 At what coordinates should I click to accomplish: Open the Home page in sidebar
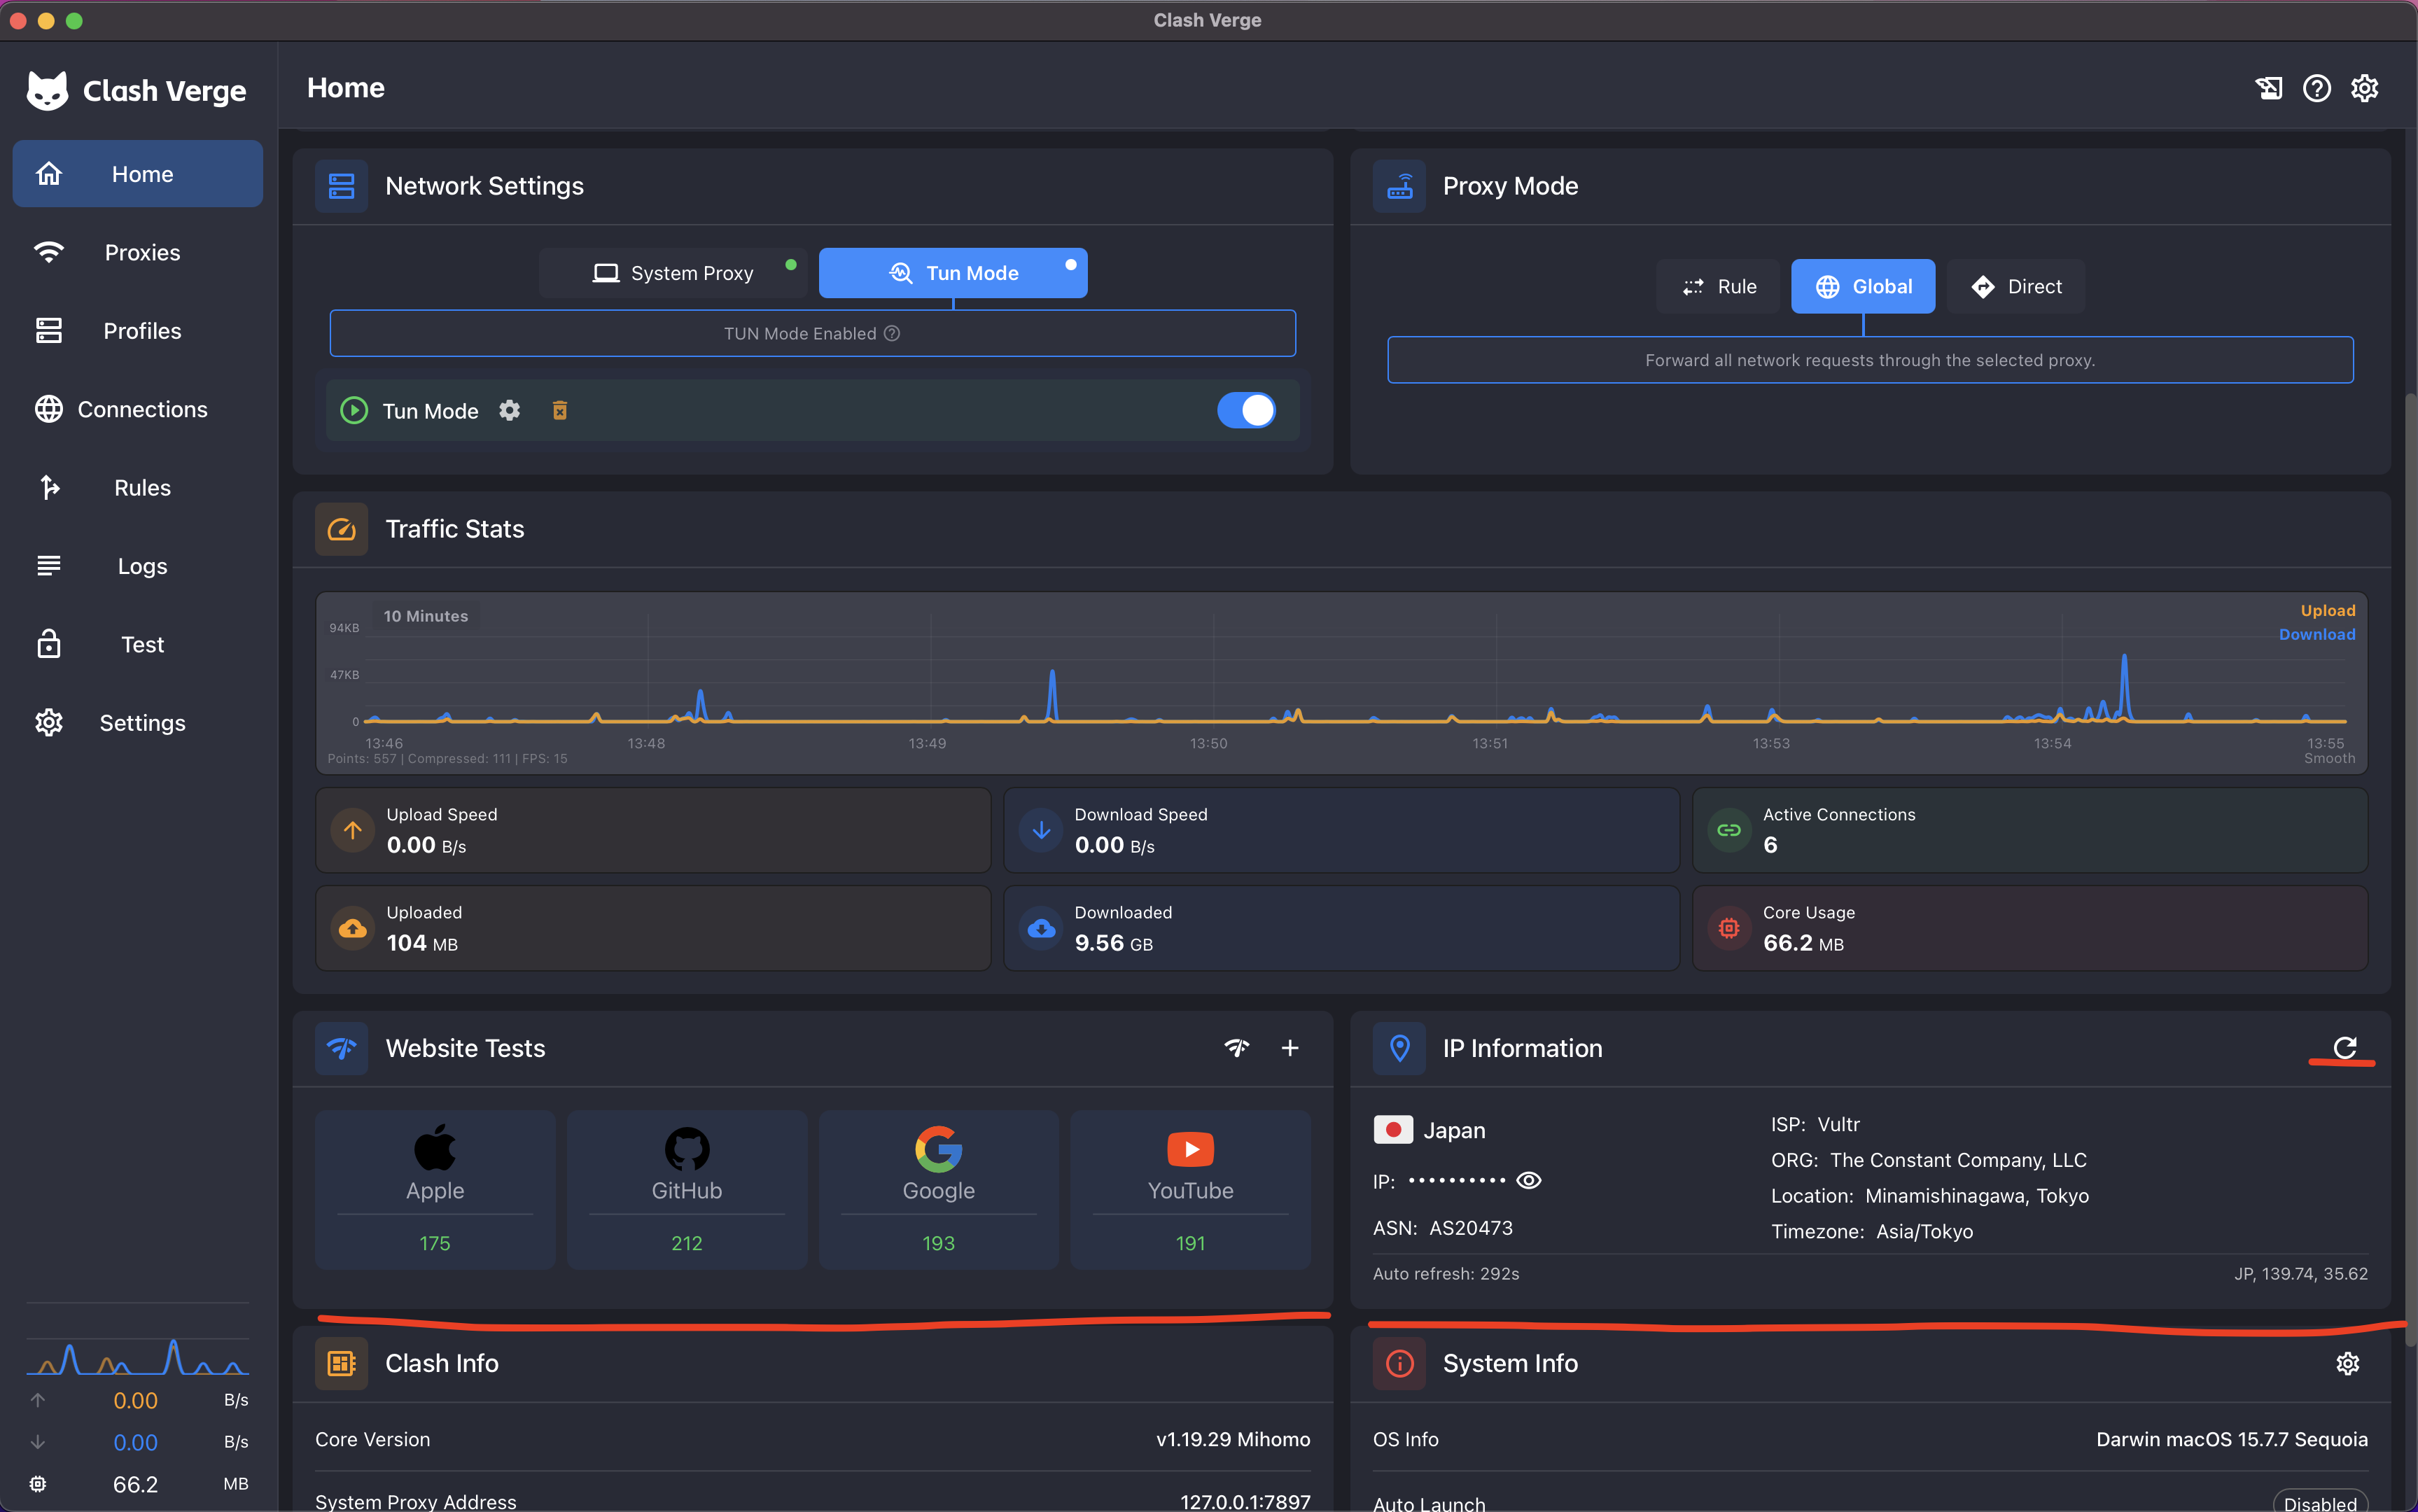[138, 174]
